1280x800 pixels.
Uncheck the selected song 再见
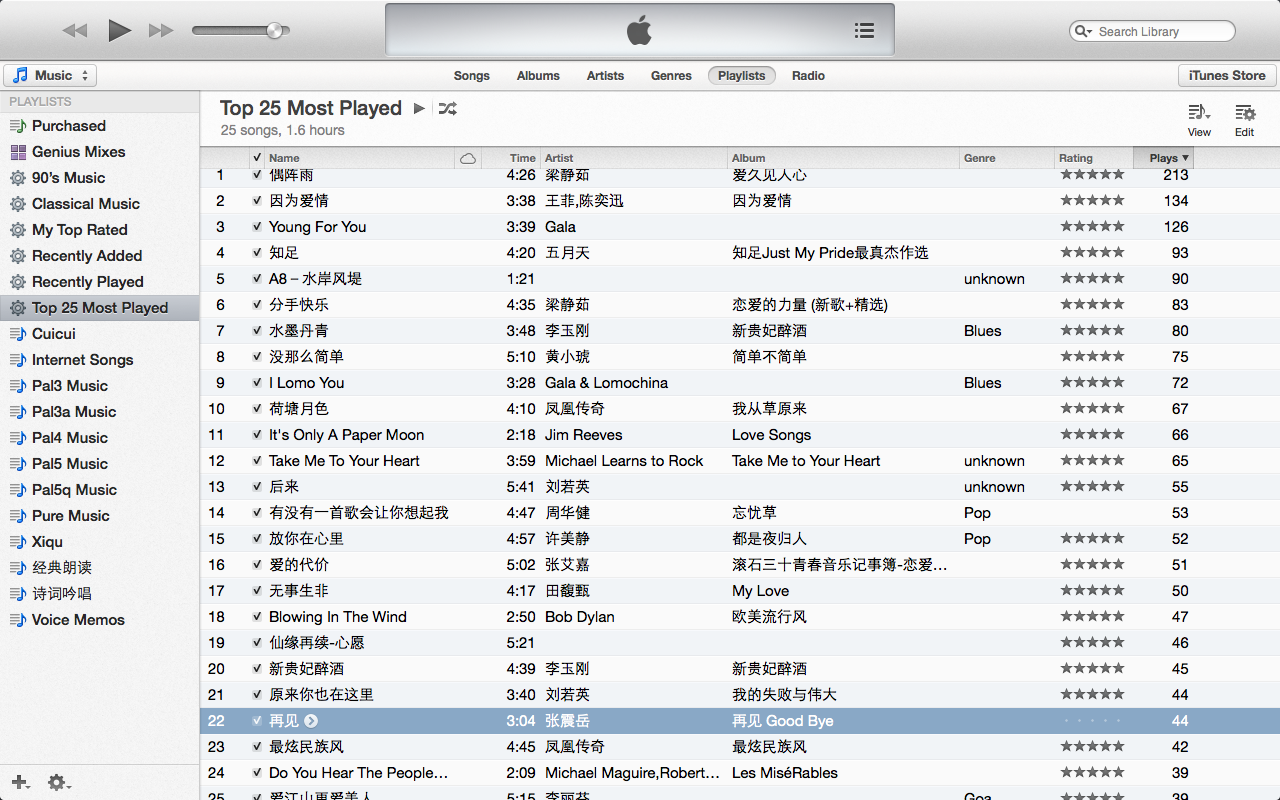tap(257, 721)
